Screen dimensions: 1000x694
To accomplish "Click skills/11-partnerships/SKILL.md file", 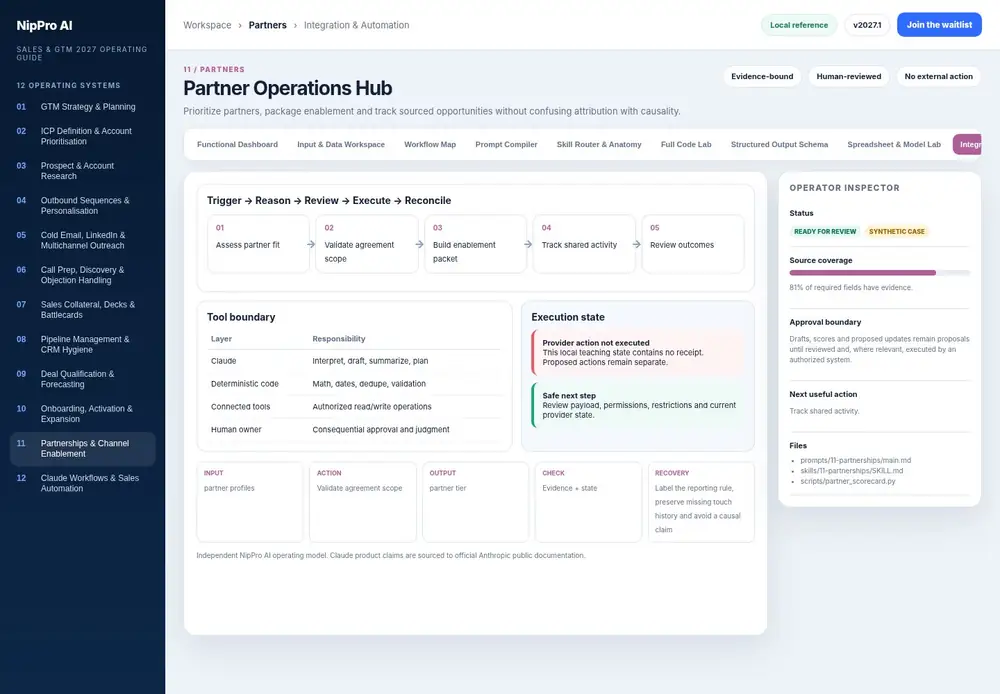I will pos(851,471).
